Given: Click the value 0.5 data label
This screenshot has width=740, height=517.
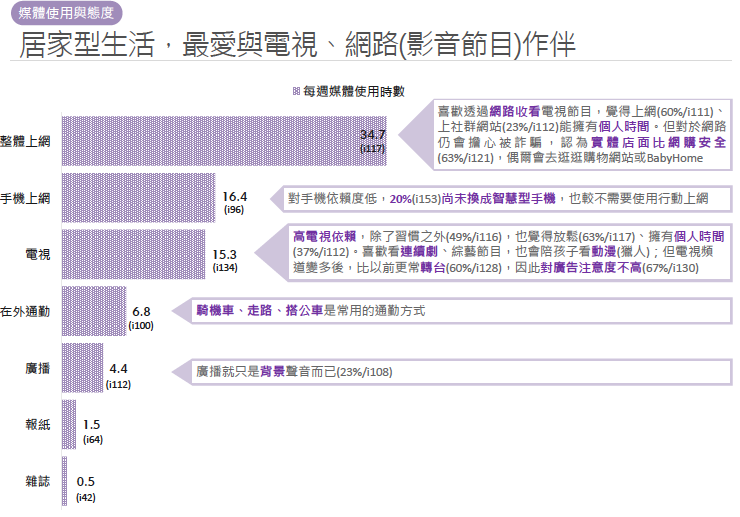Looking at the screenshot, I should 85,482.
